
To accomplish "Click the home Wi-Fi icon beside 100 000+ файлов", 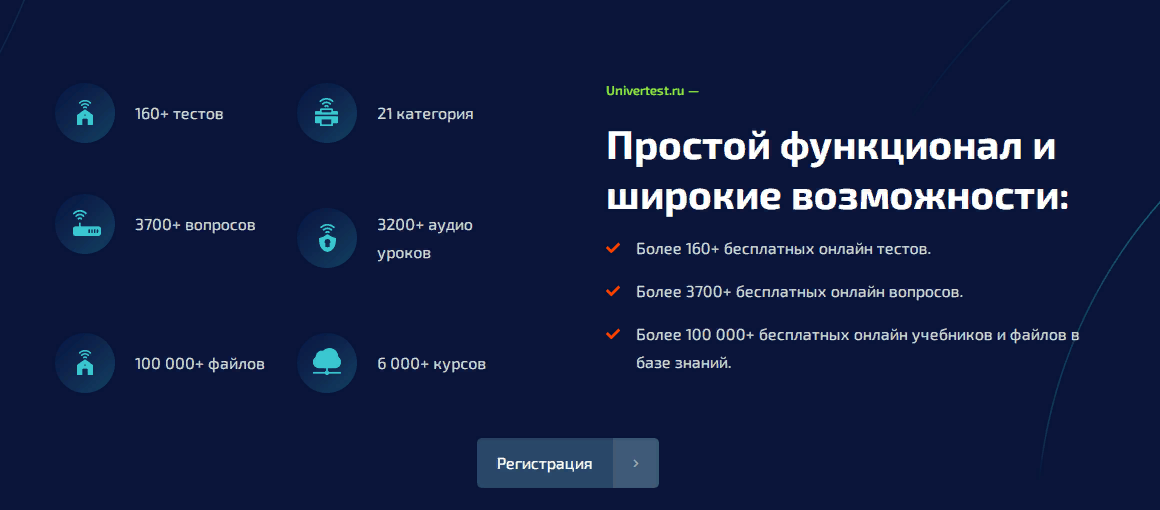I will coord(85,363).
